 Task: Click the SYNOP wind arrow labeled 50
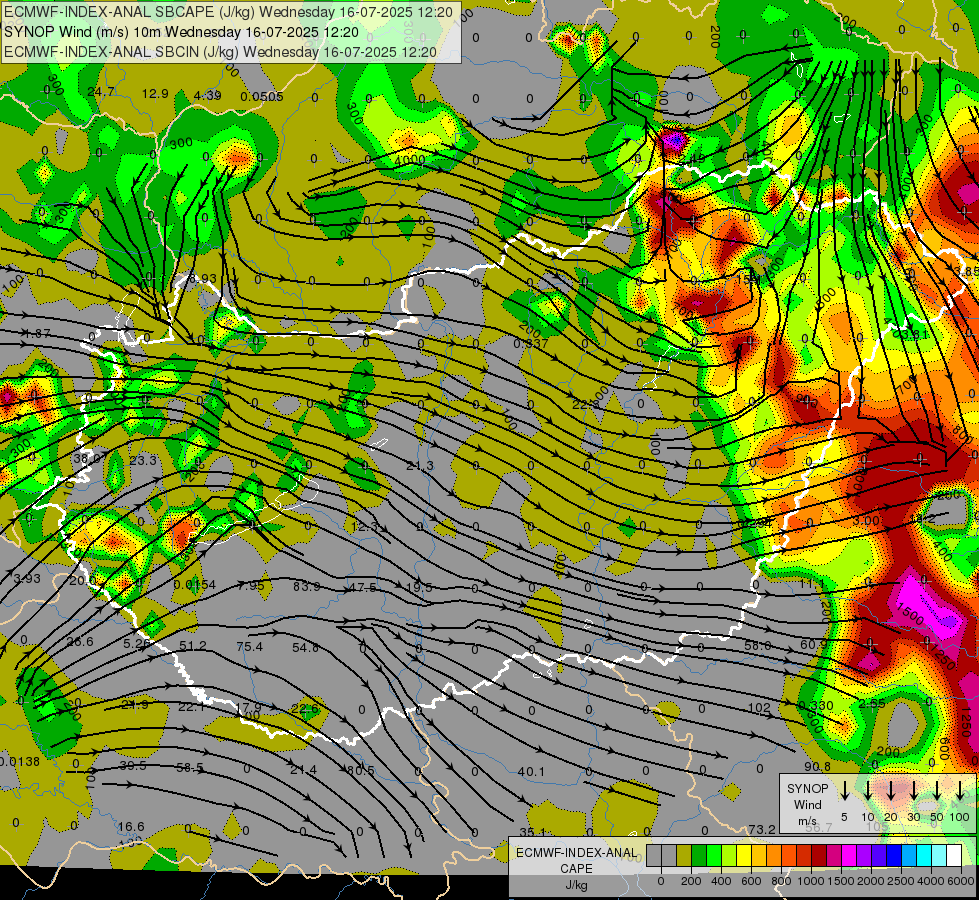coord(937,789)
